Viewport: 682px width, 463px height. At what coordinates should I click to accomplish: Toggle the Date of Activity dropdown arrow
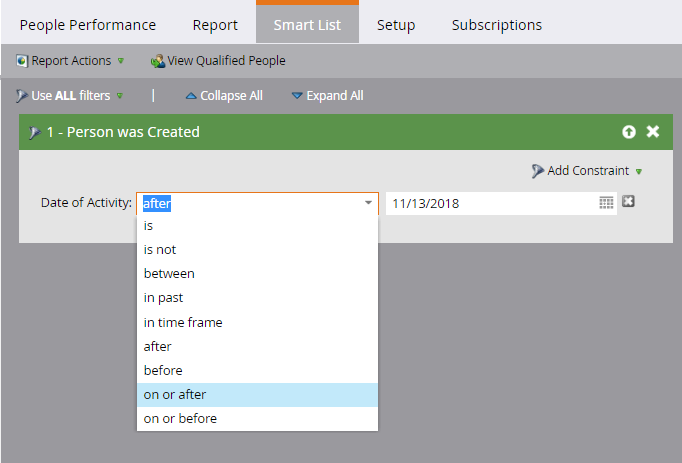[x=368, y=203]
